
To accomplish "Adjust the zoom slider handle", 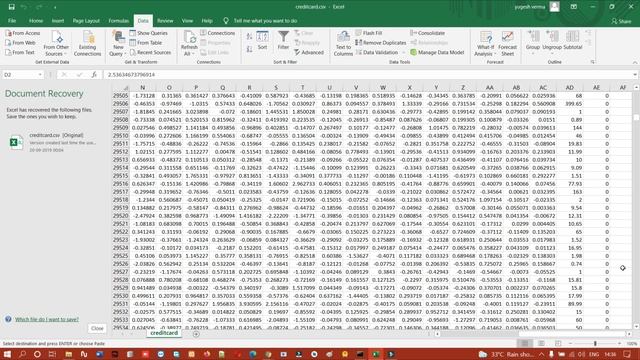I will click(595, 344).
